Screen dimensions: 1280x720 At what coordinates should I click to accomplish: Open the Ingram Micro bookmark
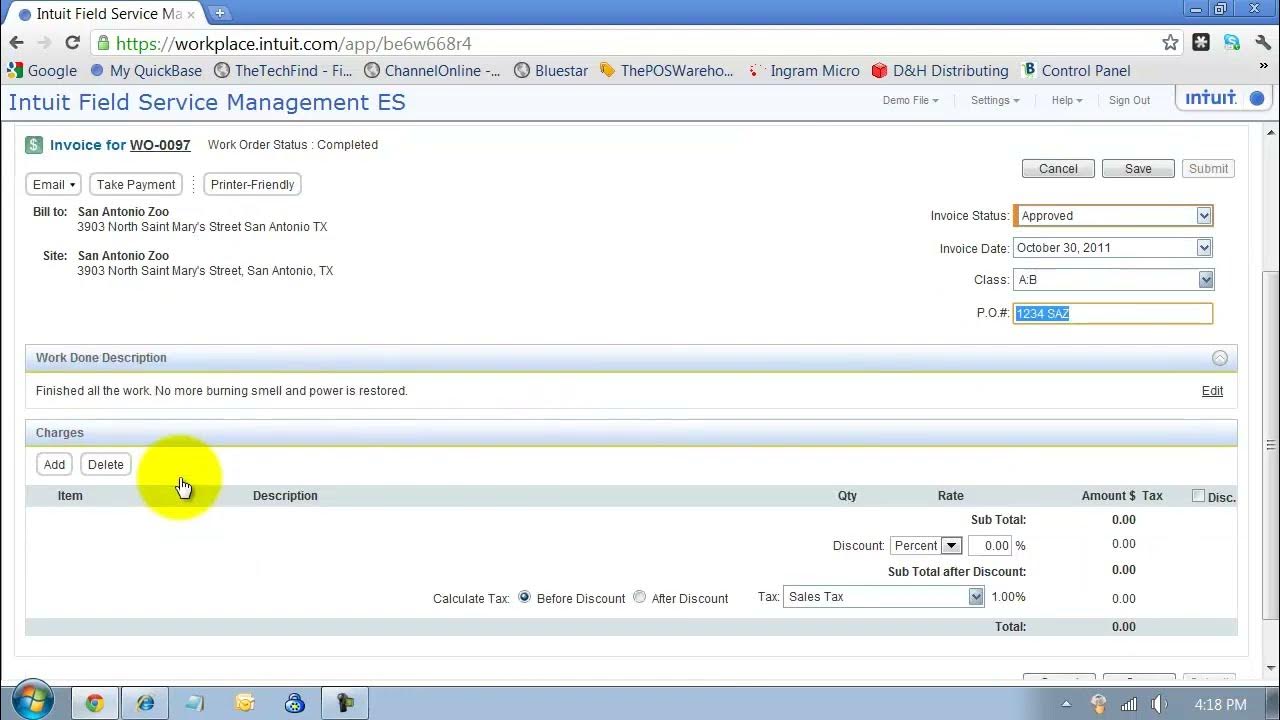[803, 71]
